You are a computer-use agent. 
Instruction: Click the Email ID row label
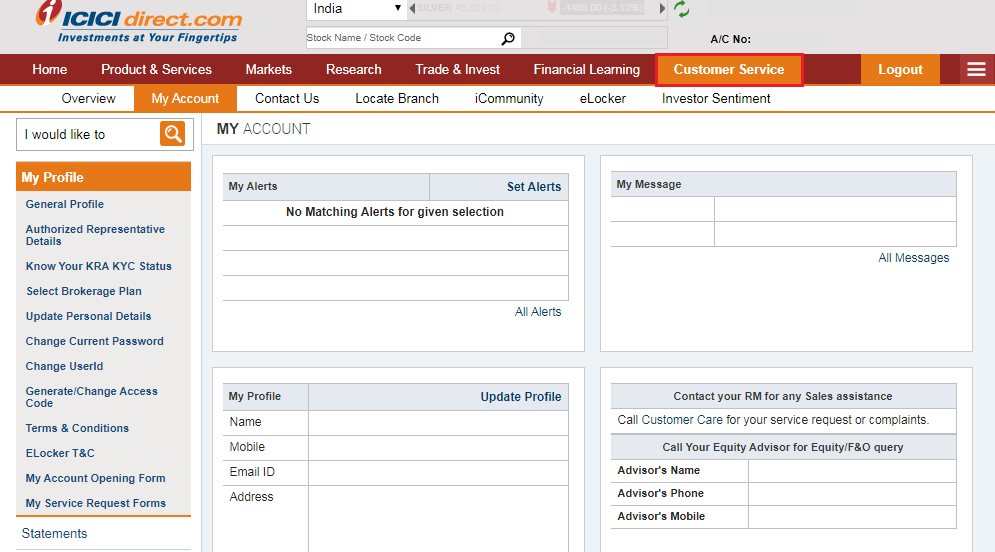252,472
